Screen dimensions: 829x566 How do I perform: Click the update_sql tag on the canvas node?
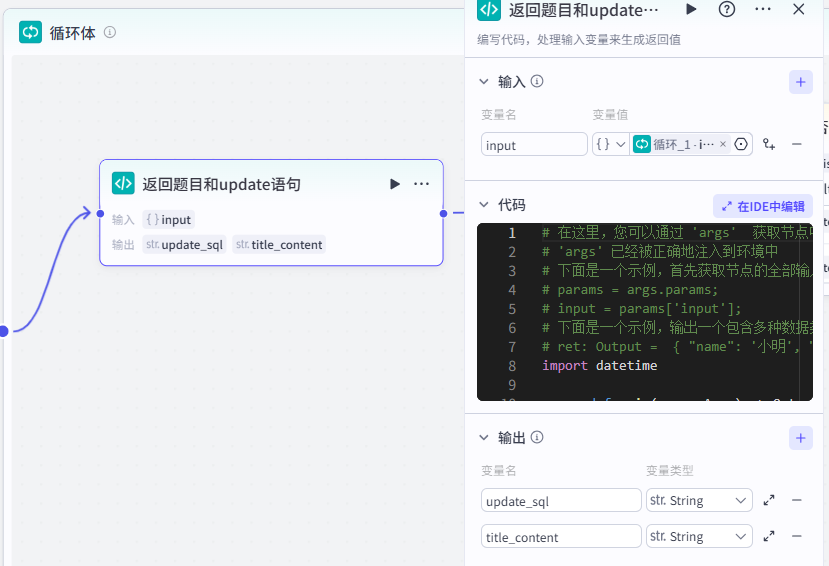185,244
